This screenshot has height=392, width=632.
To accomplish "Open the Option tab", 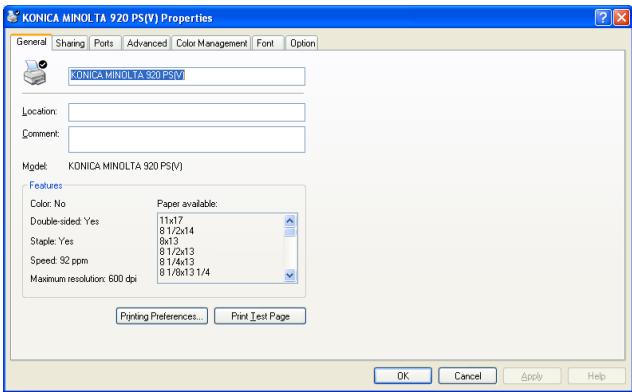I will pyautogui.click(x=302, y=43).
